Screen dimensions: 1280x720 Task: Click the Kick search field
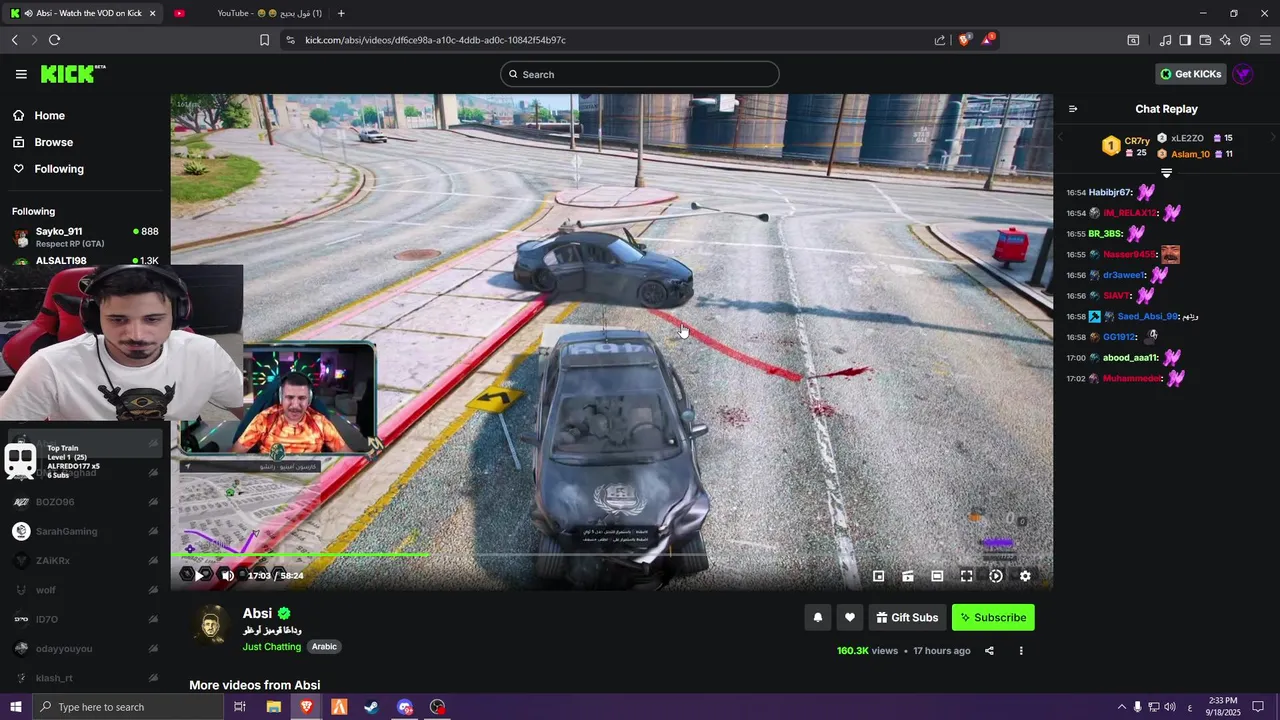click(640, 74)
